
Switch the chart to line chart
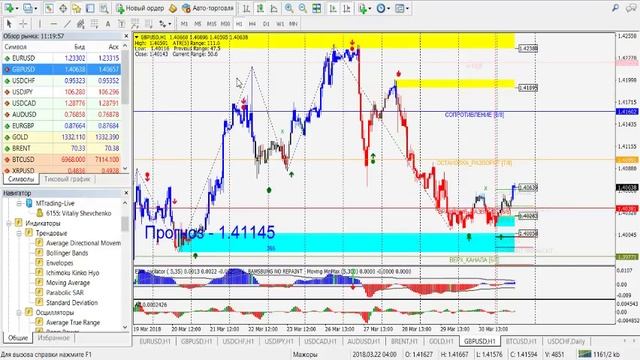coord(274,8)
